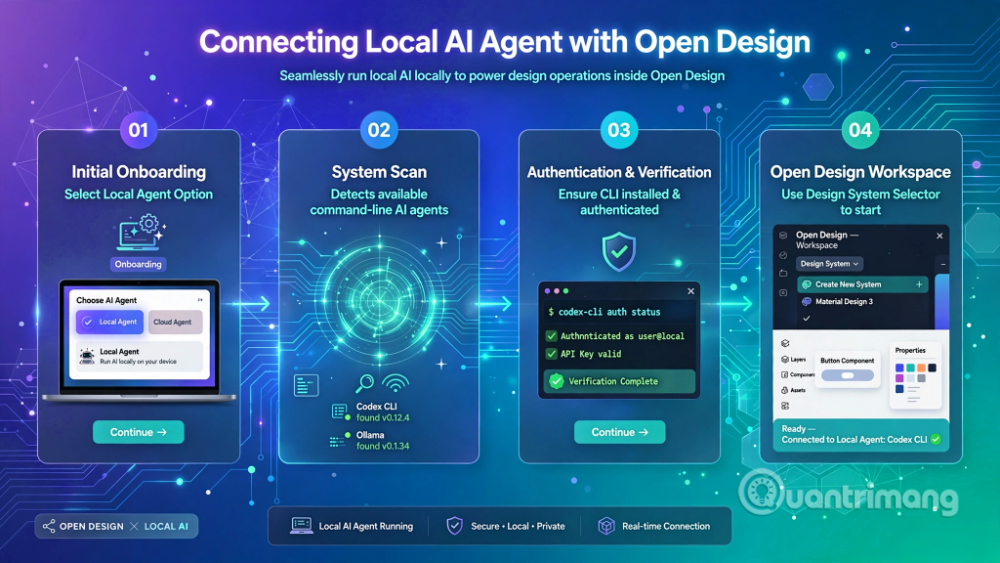The width and height of the screenshot is (1000, 563).
Task: Click the robot icon beside Local Agent description
Action: pyautogui.click(x=87, y=356)
